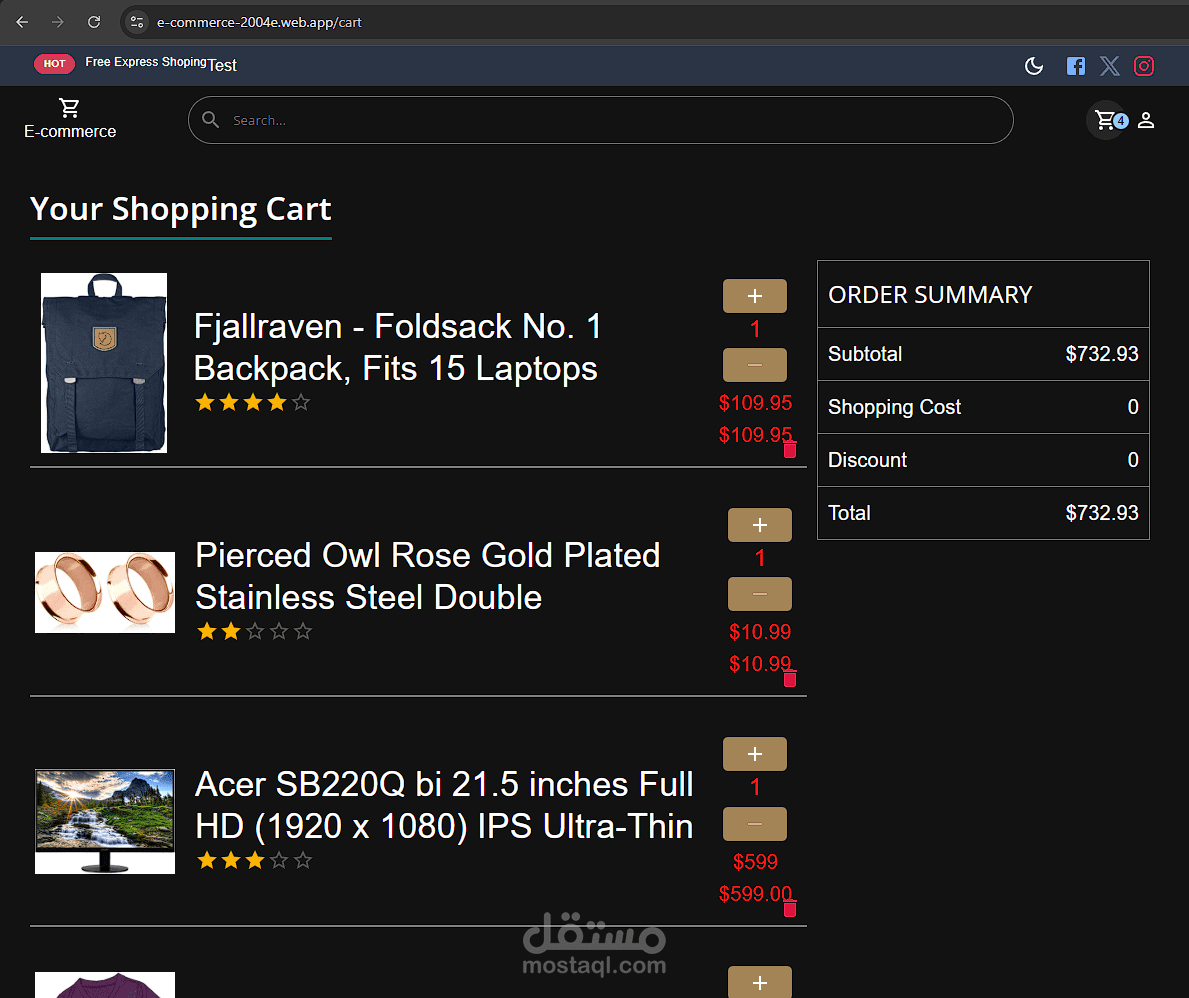Open site information icon in address bar
Viewport: 1189px width, 998px height.
[x=136, y=22]
